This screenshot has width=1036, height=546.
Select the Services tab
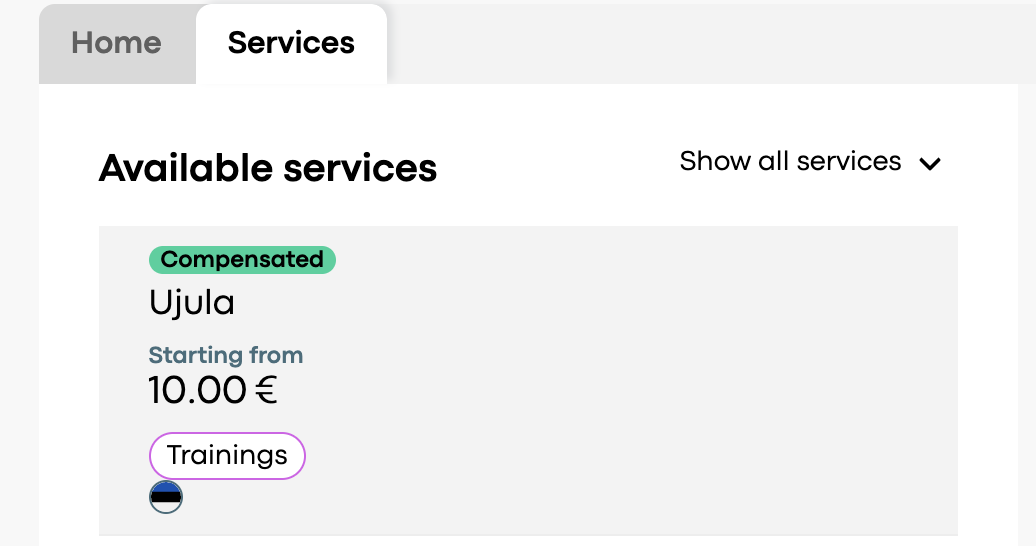pos(291,44)
